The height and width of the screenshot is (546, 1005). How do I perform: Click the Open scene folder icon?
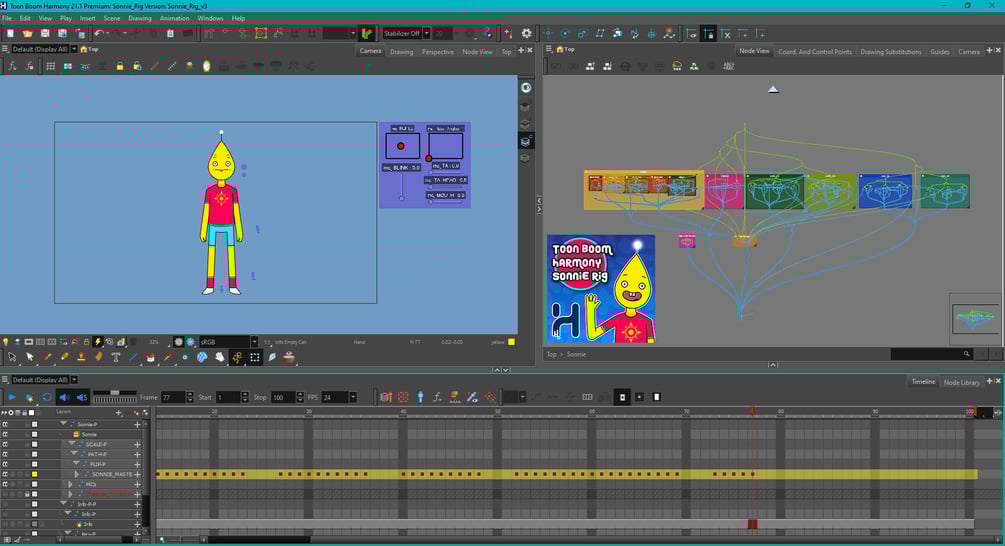click(28, 33)
